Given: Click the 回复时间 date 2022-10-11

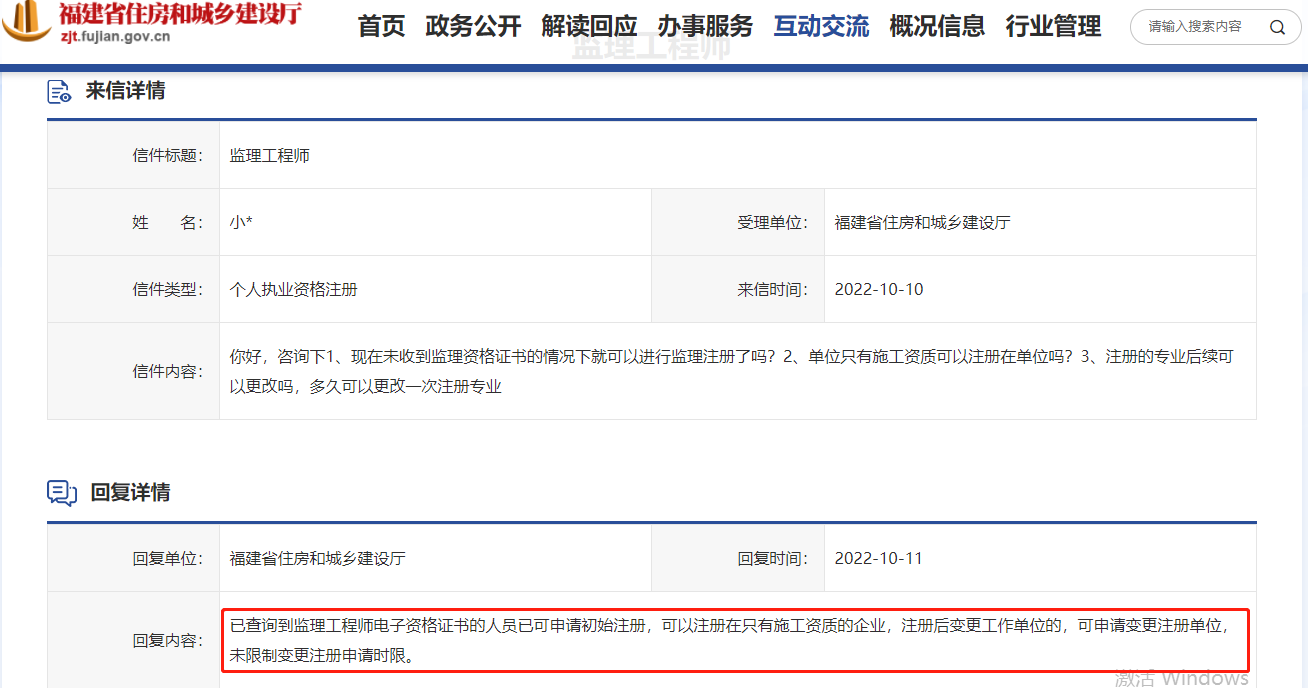Looking at the screenshot, I should (x=879, y=558).
